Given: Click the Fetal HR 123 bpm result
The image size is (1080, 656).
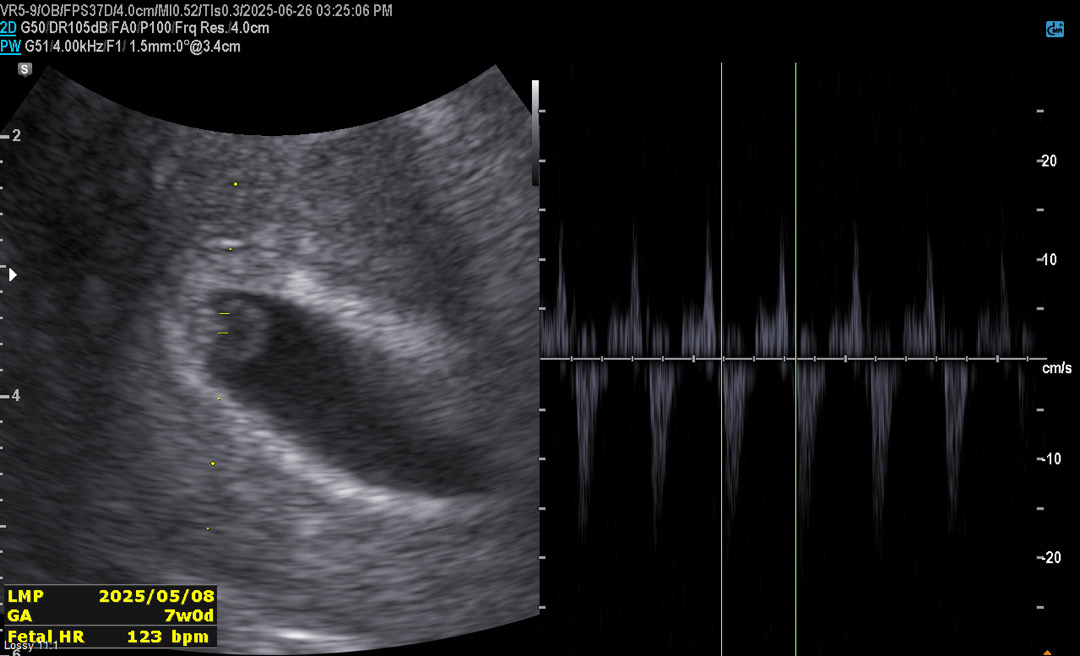Looking at the screenshot, I should pos(167,637).
